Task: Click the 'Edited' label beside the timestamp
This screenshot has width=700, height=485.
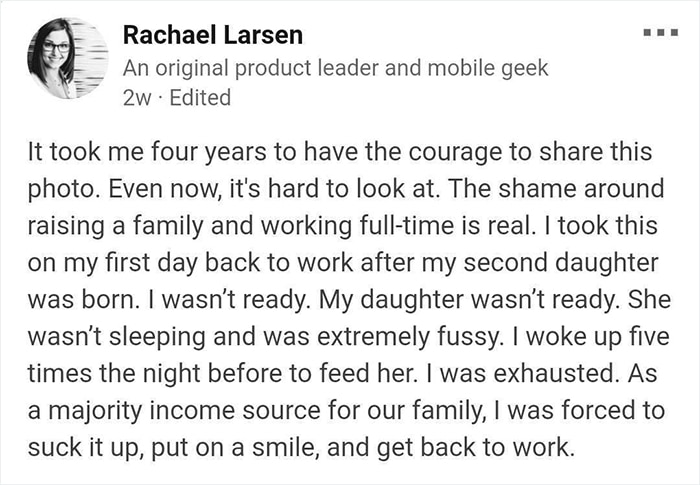Action: (200, 98)
